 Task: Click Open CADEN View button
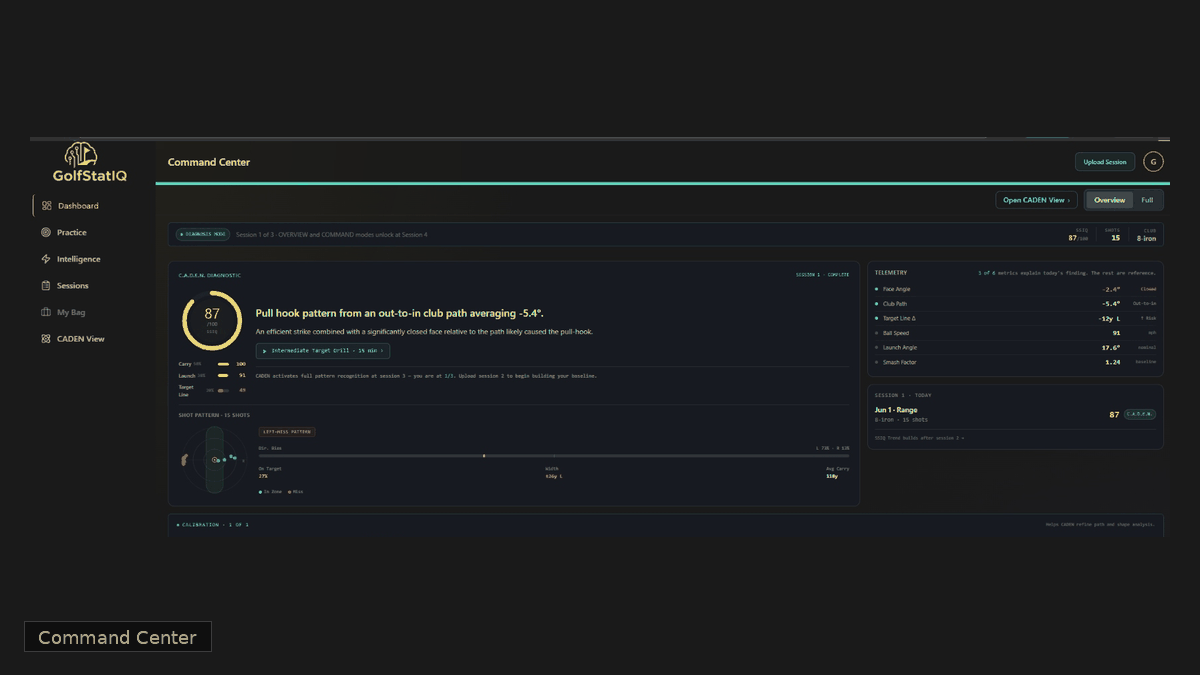[1036, 200]
